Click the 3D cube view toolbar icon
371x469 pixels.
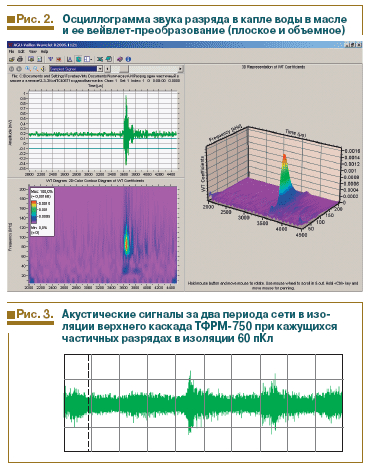click(x=79, y=59)
